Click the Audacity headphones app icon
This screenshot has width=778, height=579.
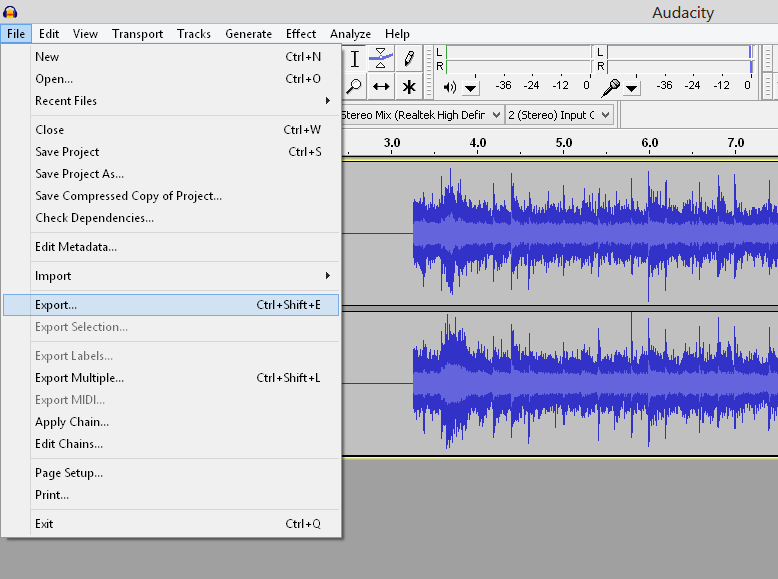point(10,12)
